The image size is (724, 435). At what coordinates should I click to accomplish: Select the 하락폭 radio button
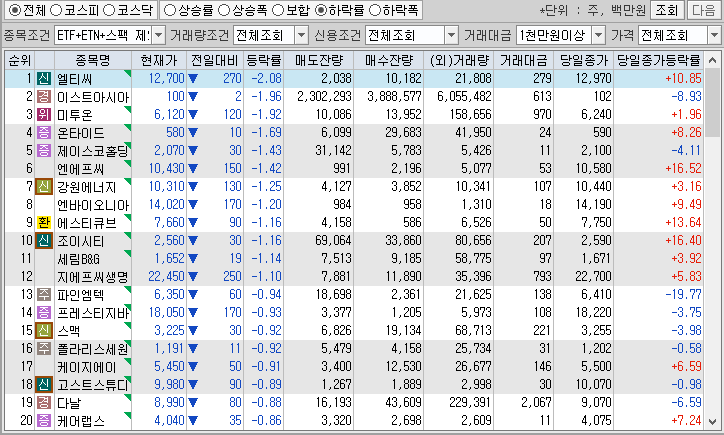point(374,10)
